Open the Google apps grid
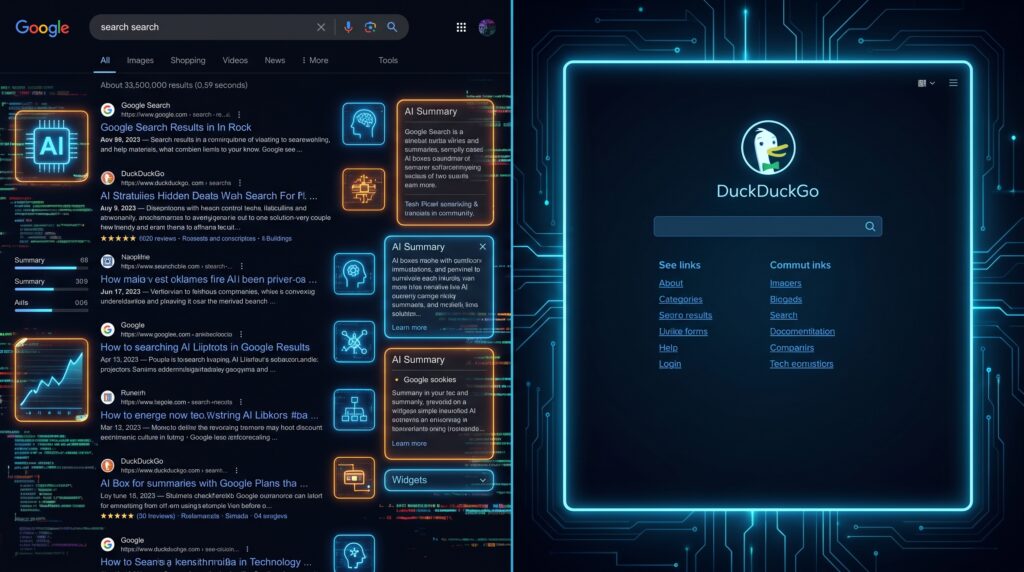Image resolution: width=1024 pixels, height=572 pixels. click(461, 27)
